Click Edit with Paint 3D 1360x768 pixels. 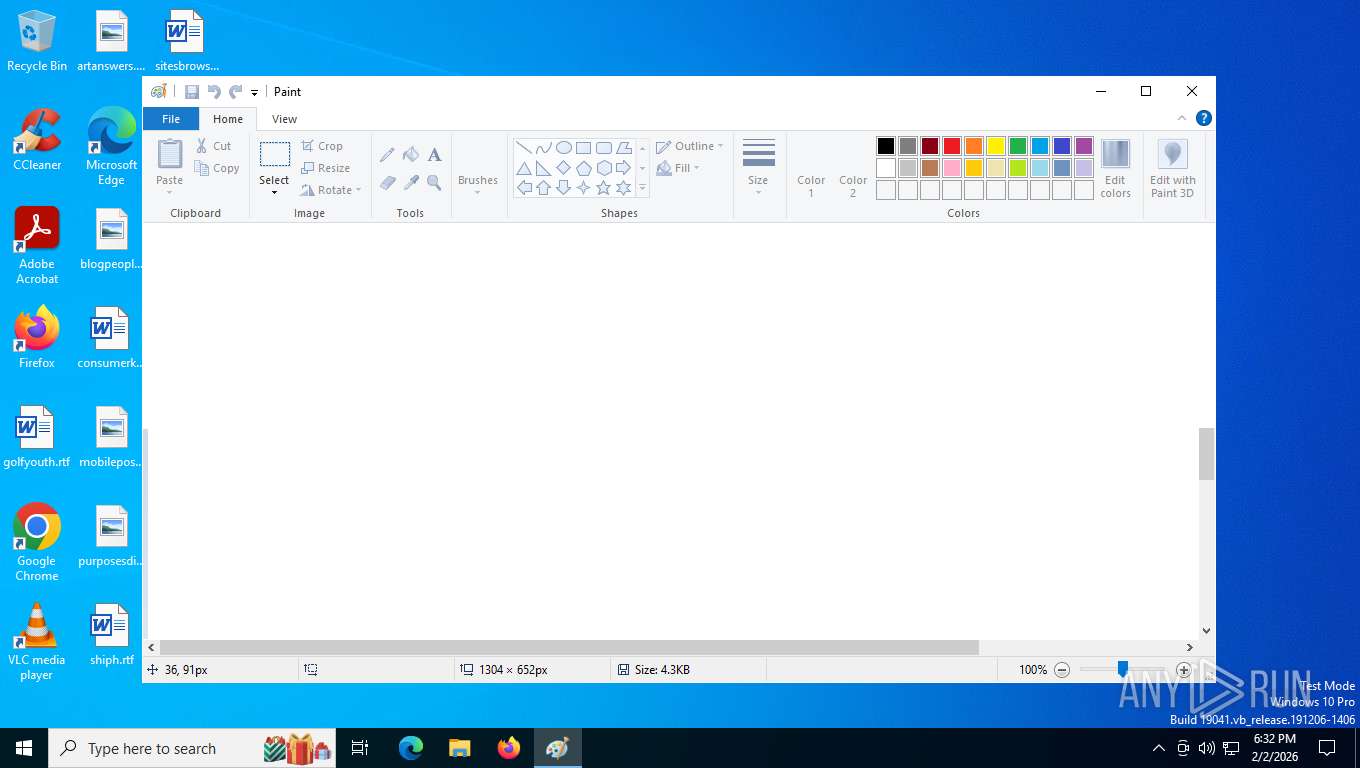click(1172, 168)
